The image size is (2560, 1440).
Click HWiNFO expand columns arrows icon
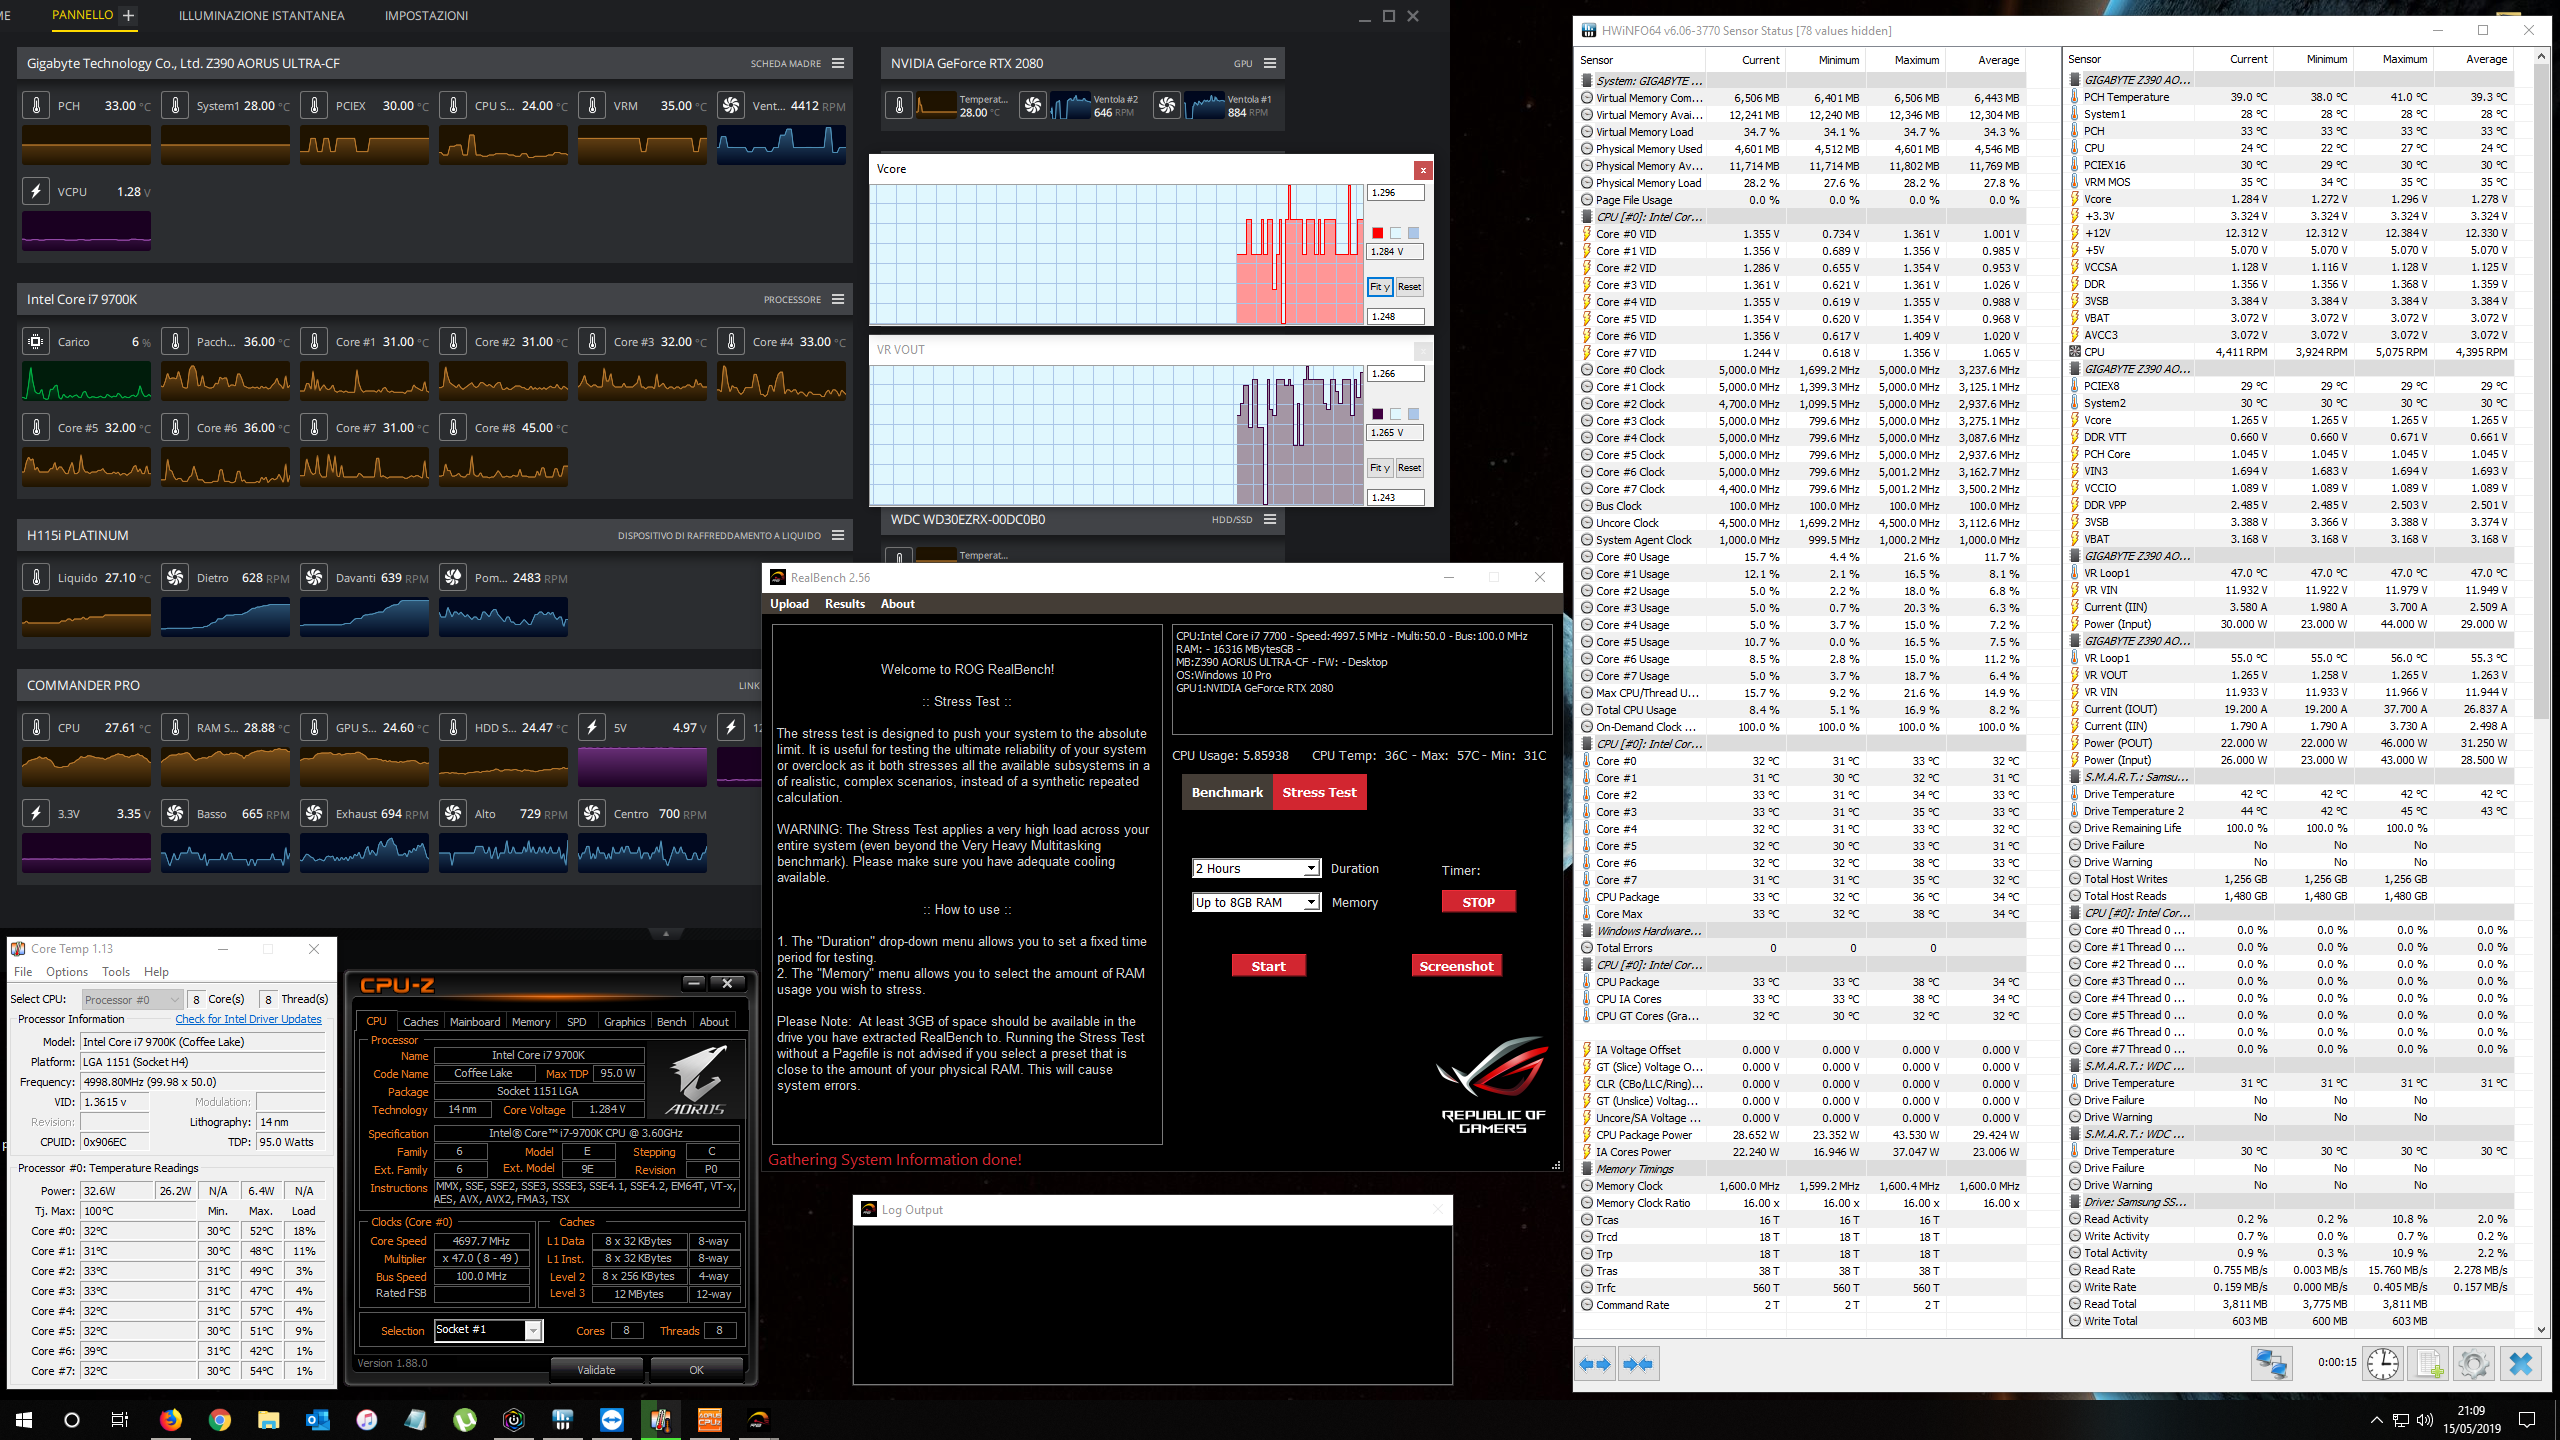point(1596,1364)
